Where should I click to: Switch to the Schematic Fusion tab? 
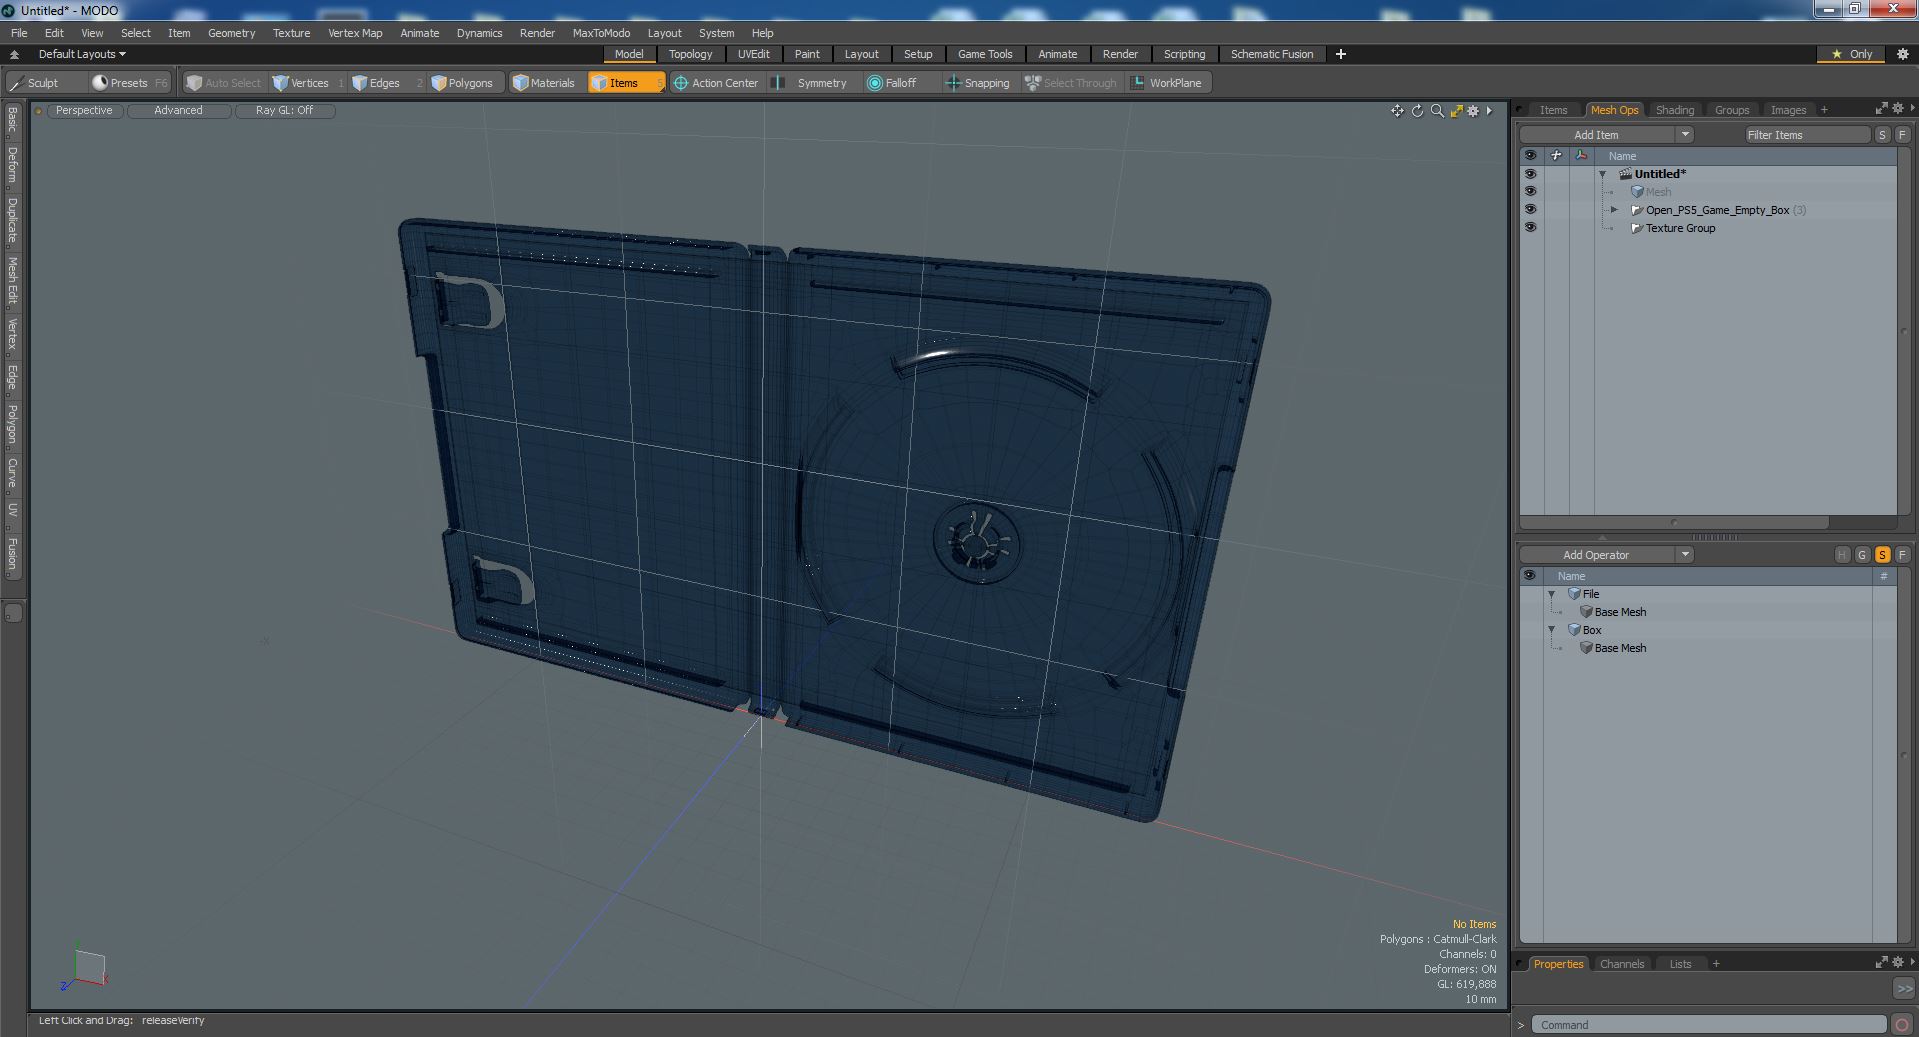pos(1271,54)
